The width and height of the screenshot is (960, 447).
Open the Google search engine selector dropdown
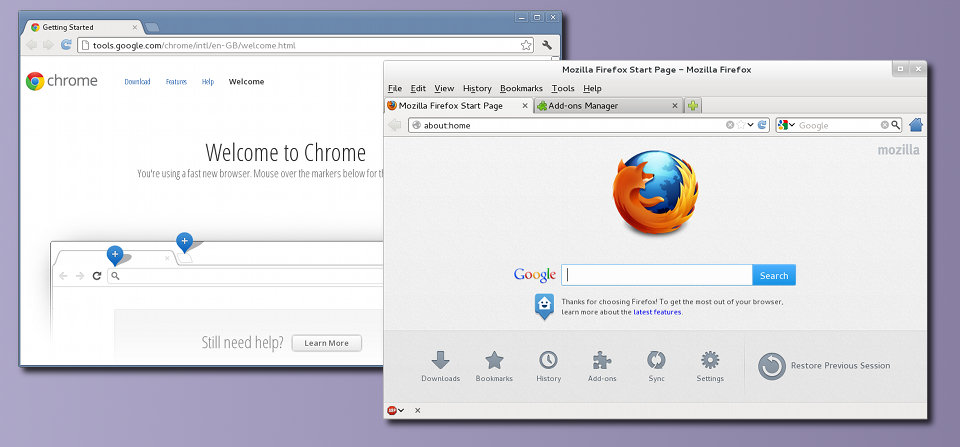pos(786,125)
